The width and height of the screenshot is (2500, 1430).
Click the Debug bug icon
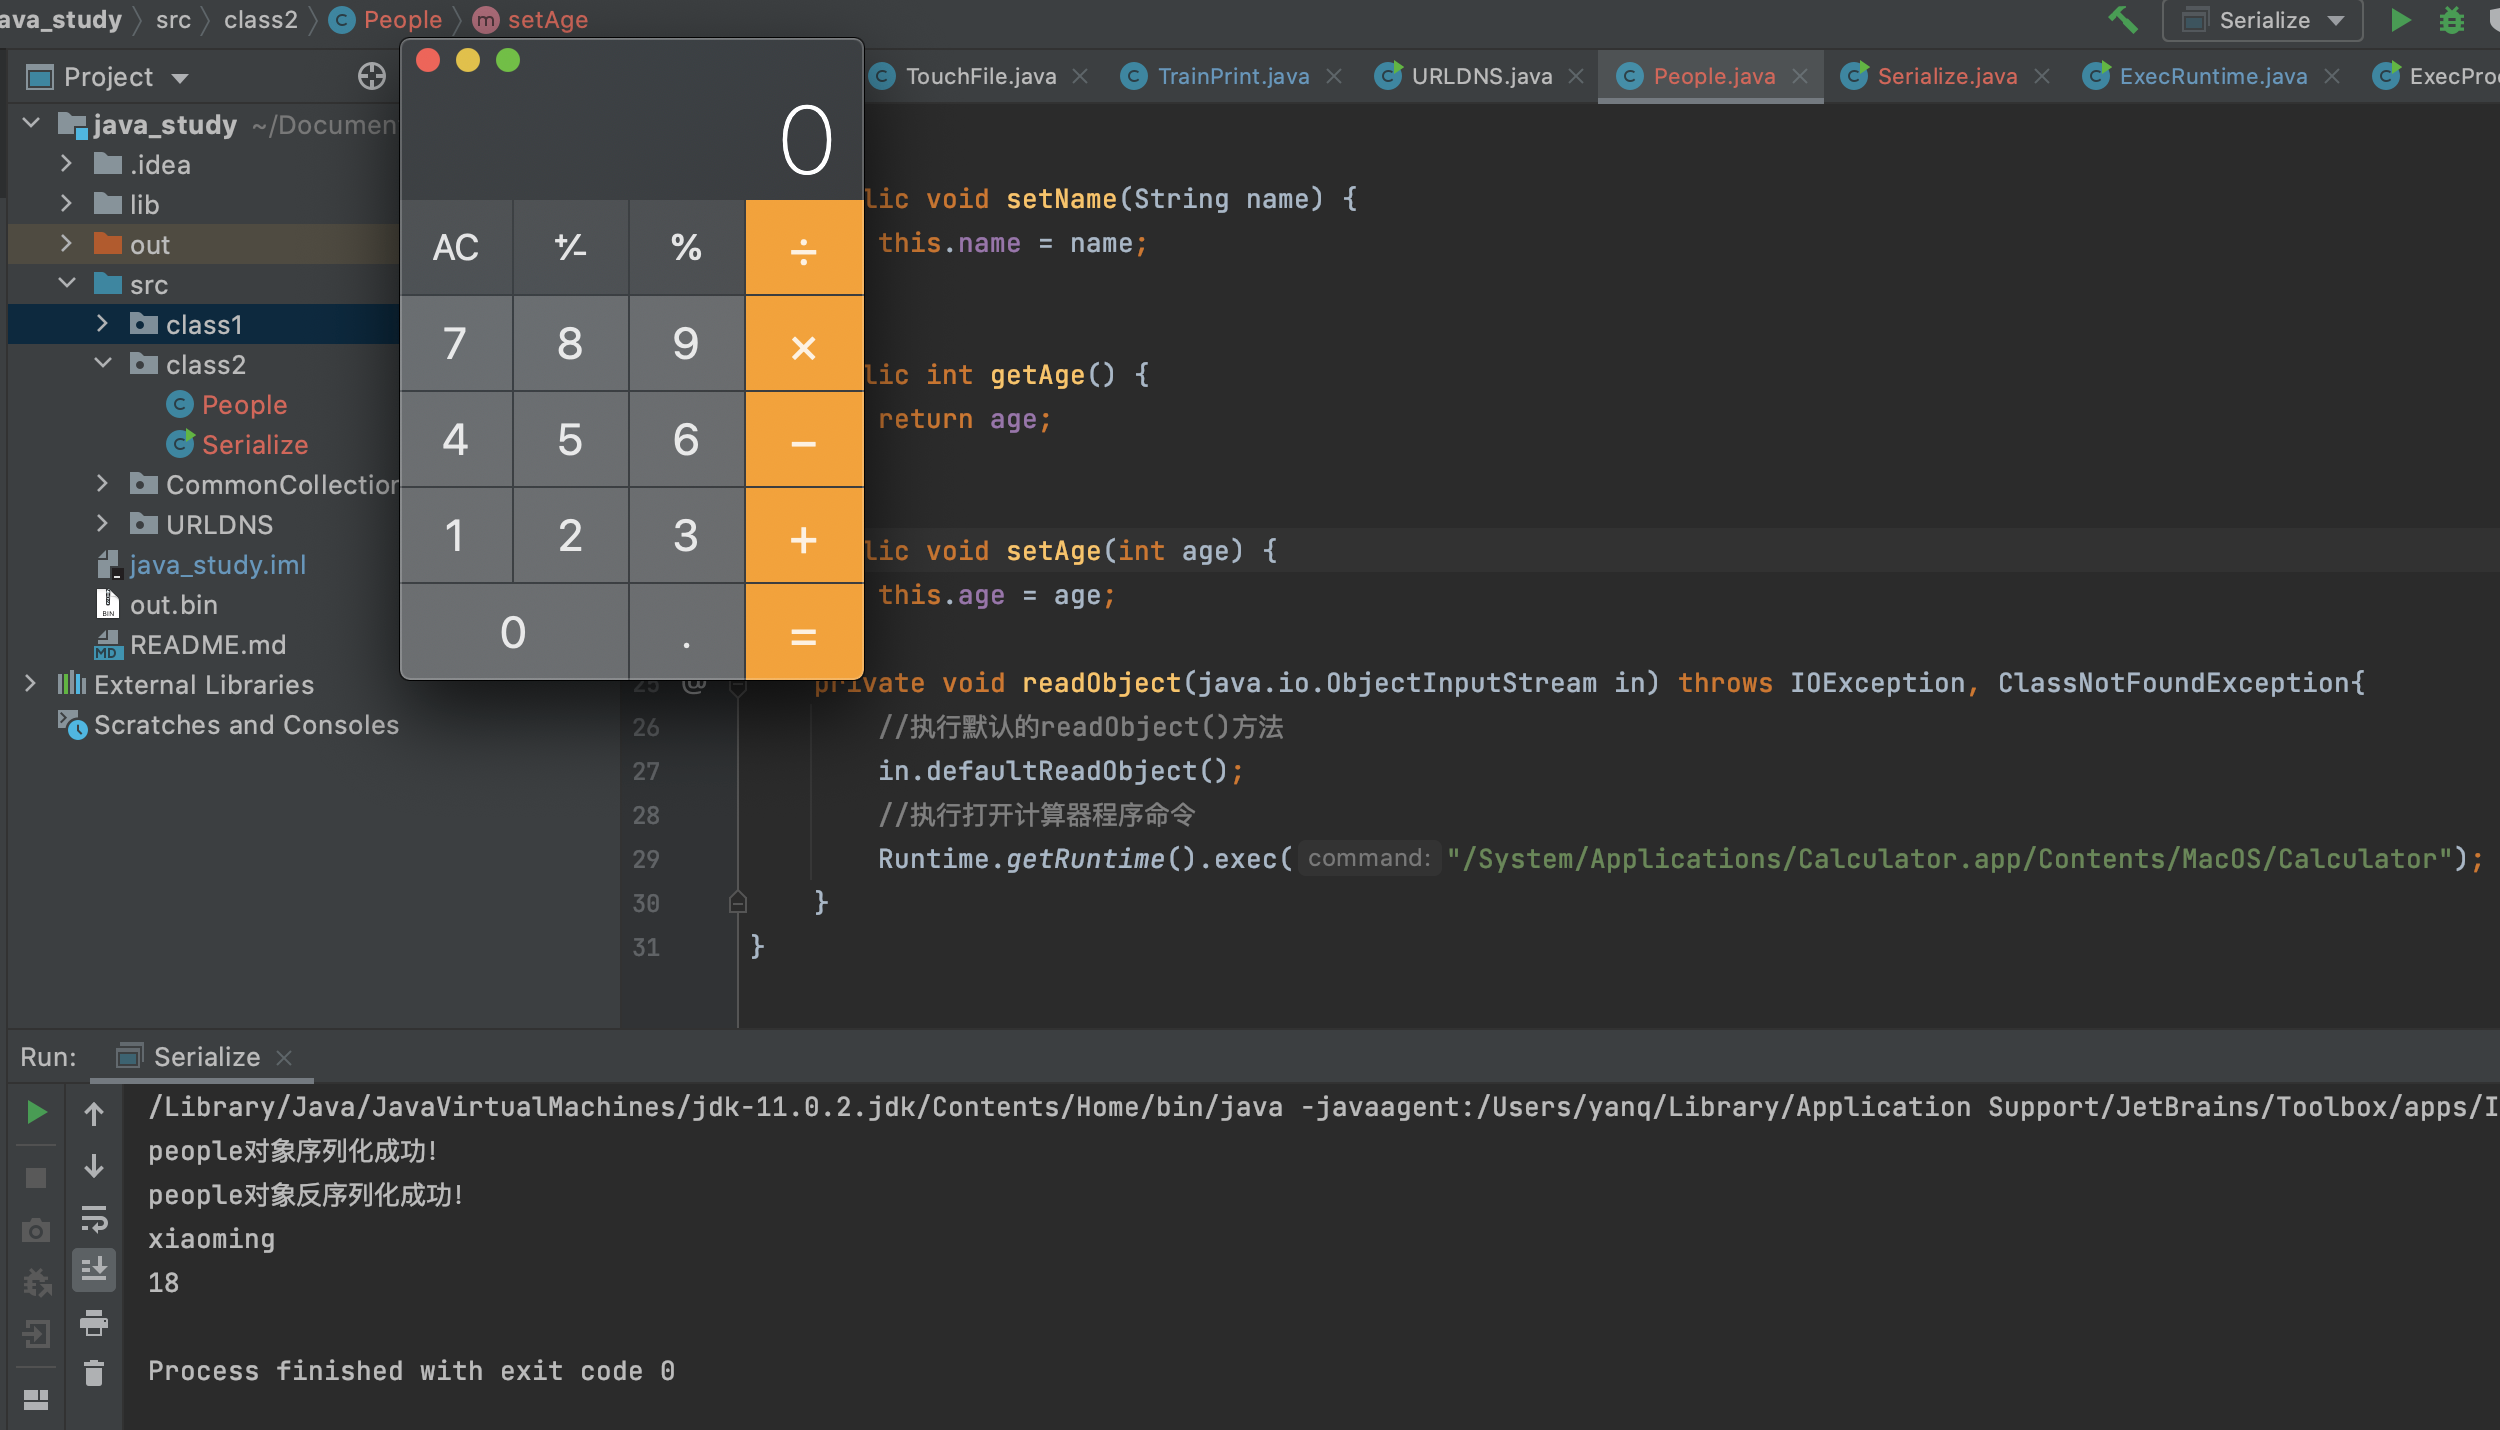2451,20
